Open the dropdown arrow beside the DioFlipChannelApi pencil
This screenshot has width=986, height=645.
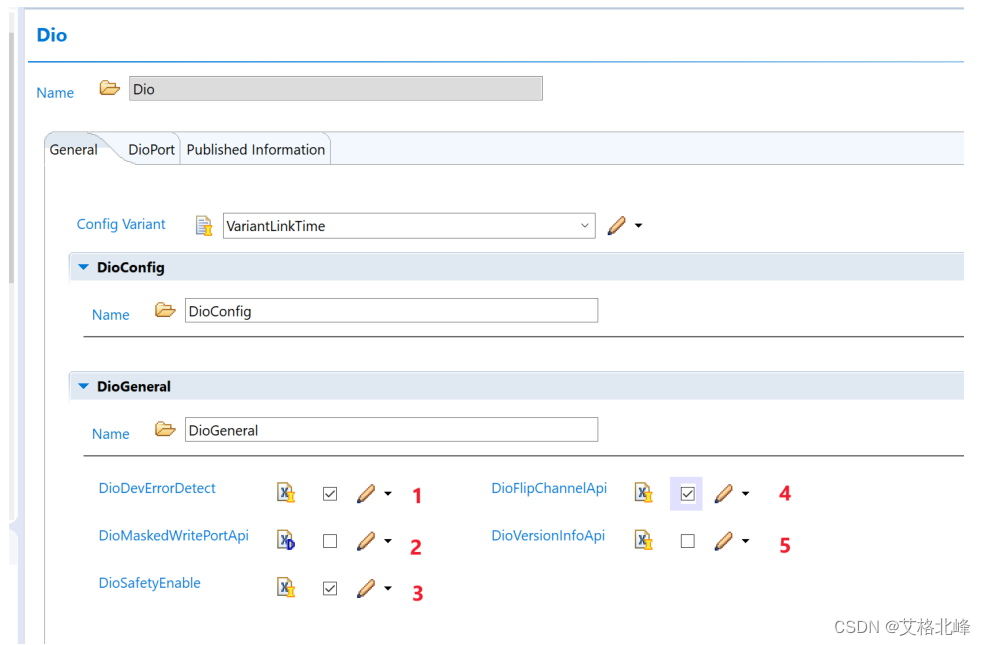[746, 494]
